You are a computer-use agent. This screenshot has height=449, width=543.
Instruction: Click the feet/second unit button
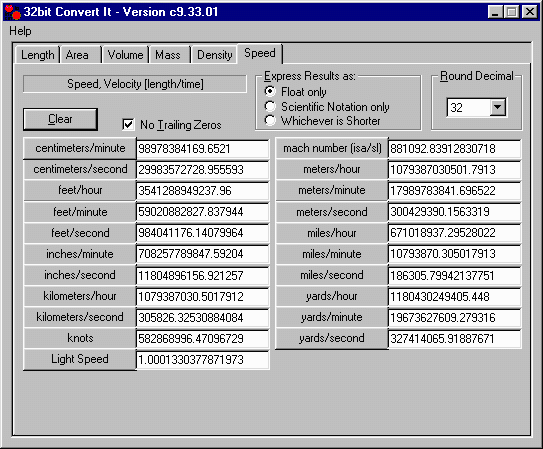80,233
